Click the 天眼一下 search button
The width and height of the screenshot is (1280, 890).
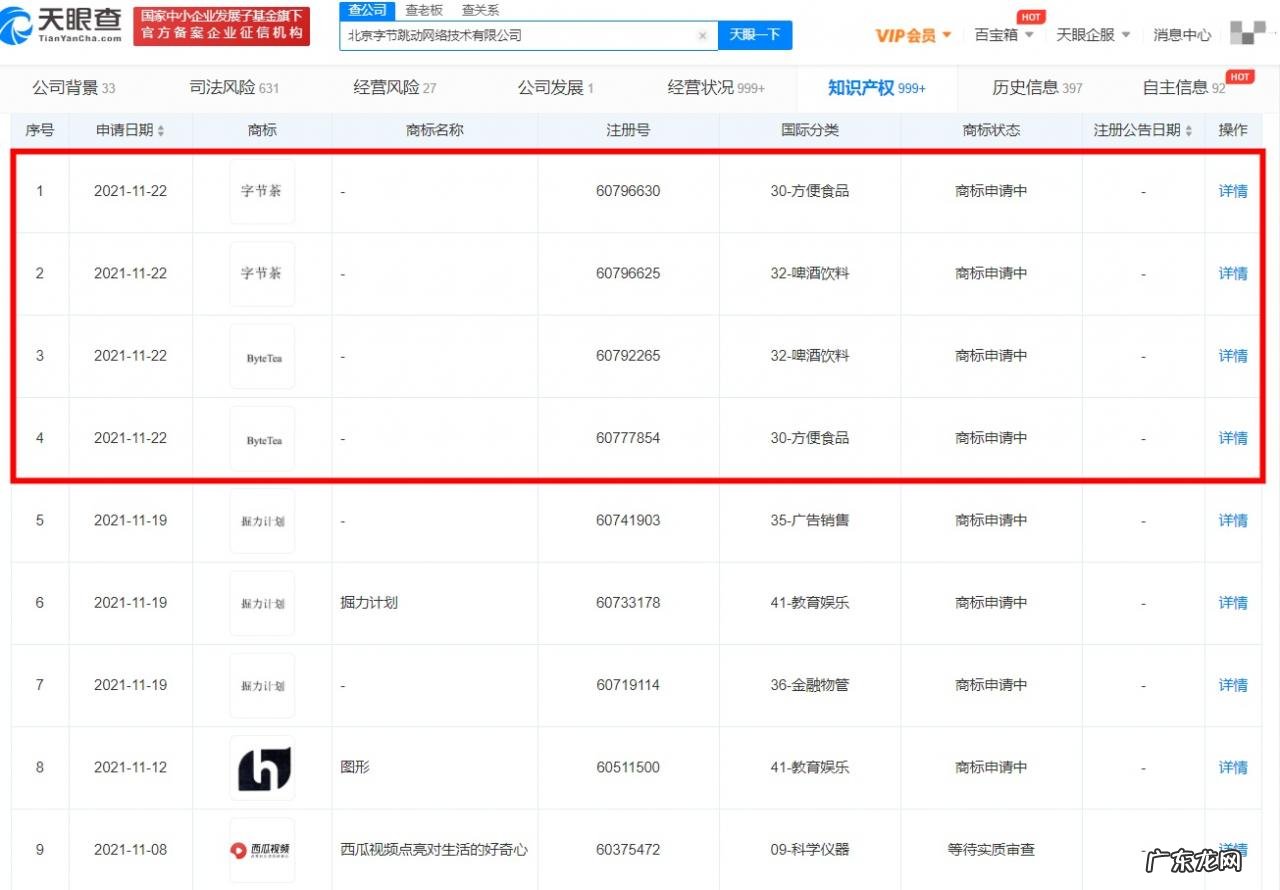coord(755,34)
